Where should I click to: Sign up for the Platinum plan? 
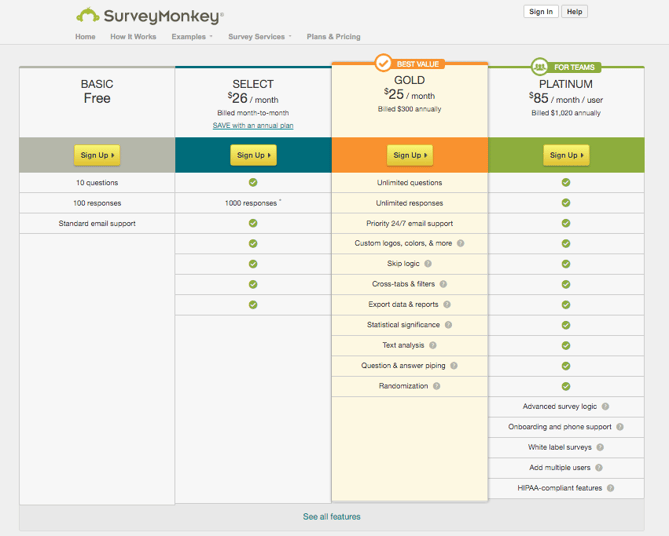tap(566, 155)
